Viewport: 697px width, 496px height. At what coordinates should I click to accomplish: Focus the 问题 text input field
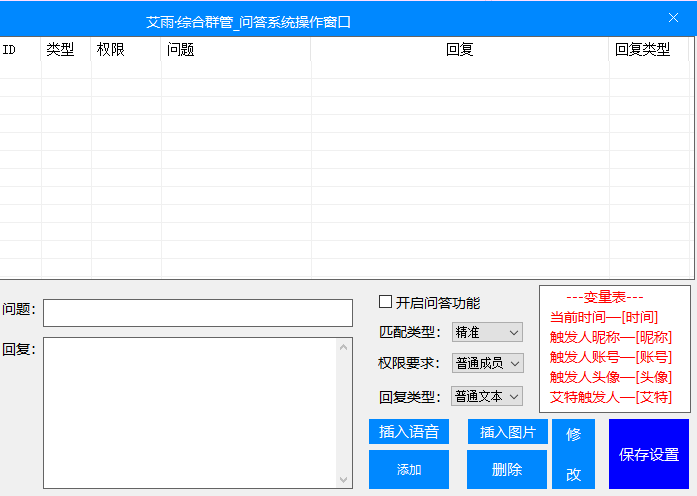pos(197,313)
